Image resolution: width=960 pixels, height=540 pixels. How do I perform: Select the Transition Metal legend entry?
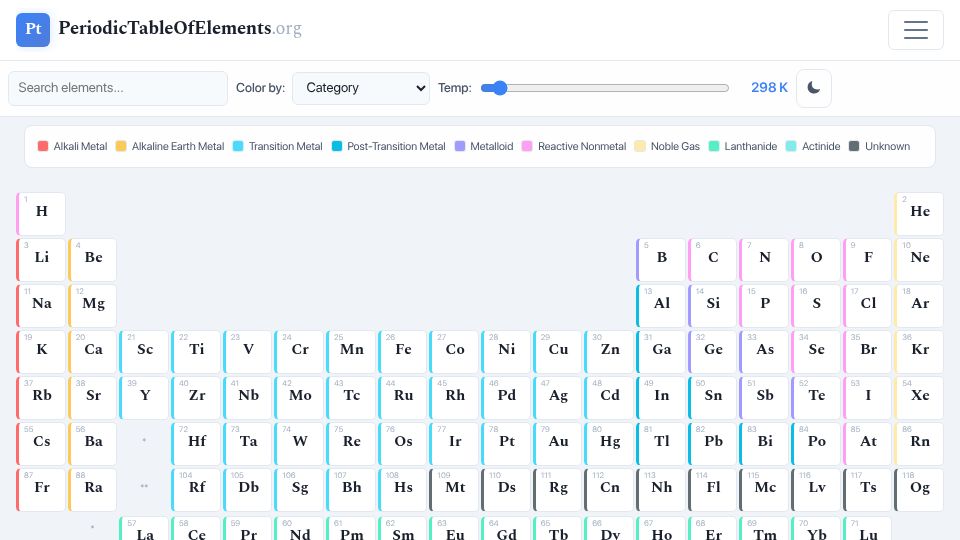coord(278,146)
